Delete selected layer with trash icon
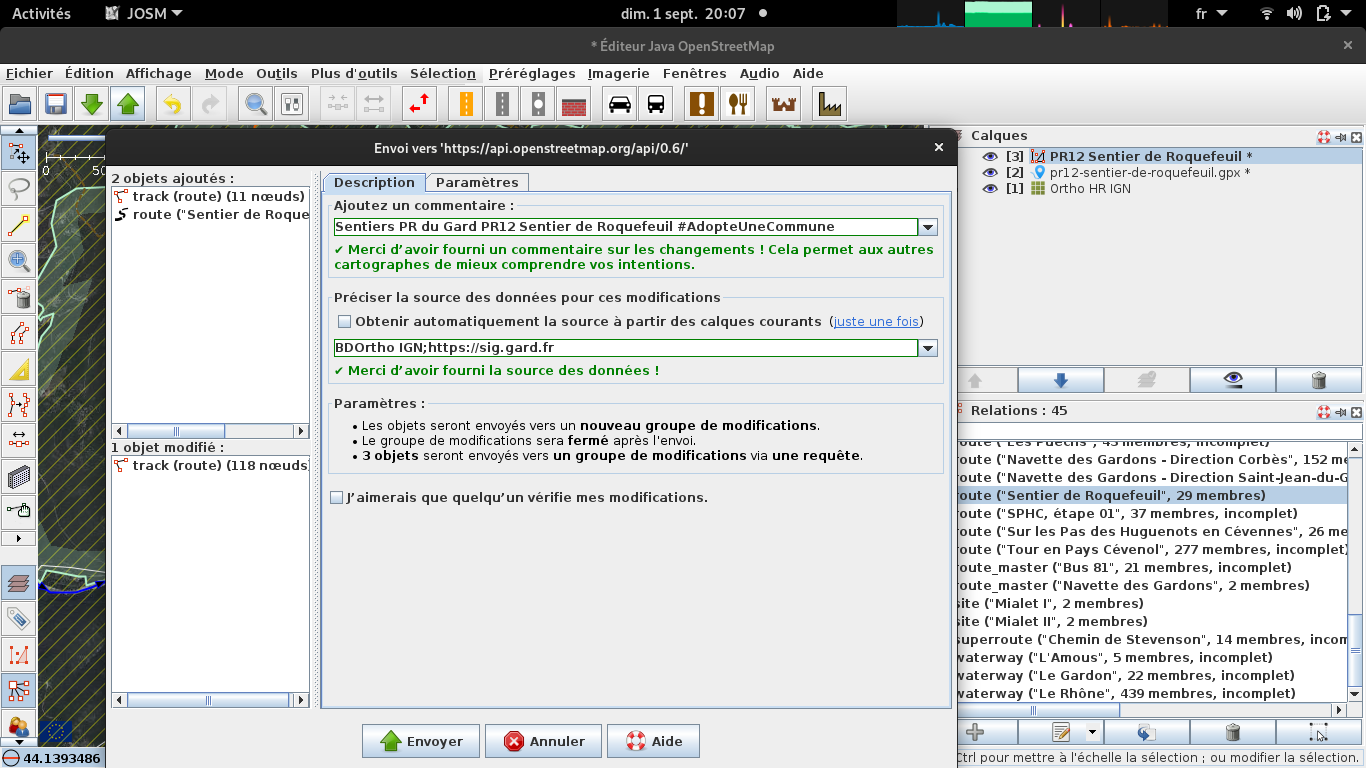 [x=1318, y=380]
